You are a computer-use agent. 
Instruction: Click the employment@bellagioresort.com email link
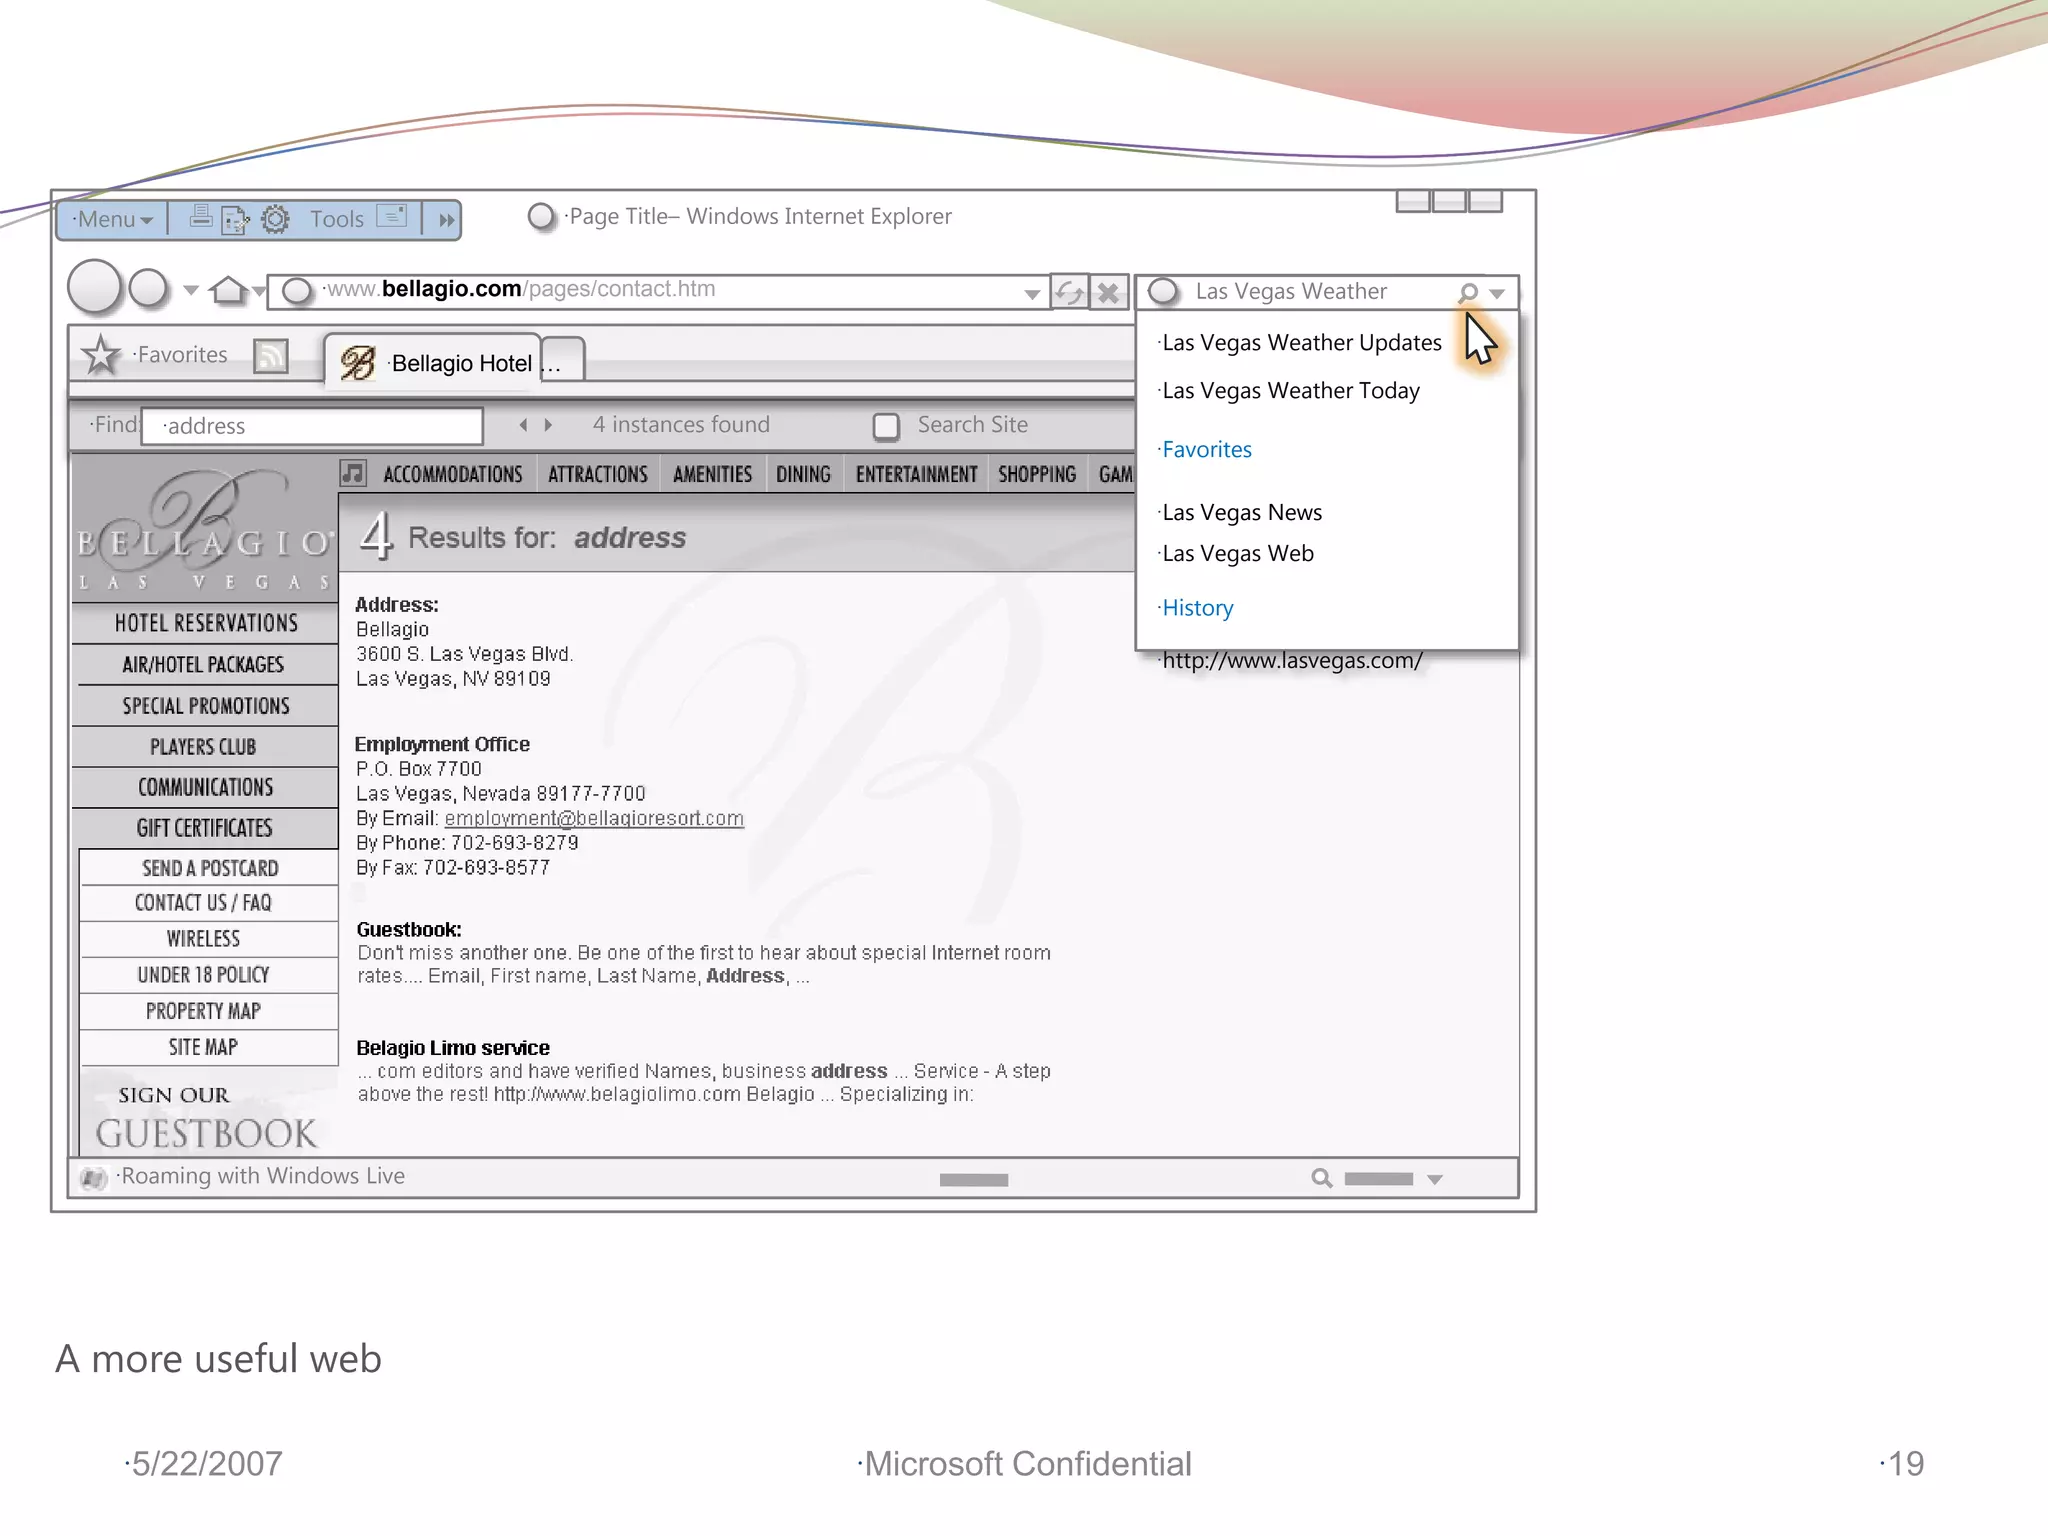pyautogui.click(x=594, y=818)
